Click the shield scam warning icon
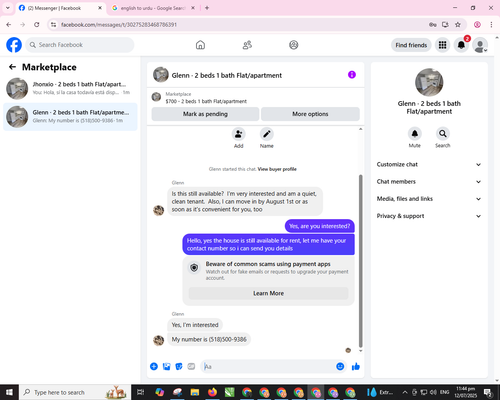This screenshot has height=400, width=500. (194, 267)
